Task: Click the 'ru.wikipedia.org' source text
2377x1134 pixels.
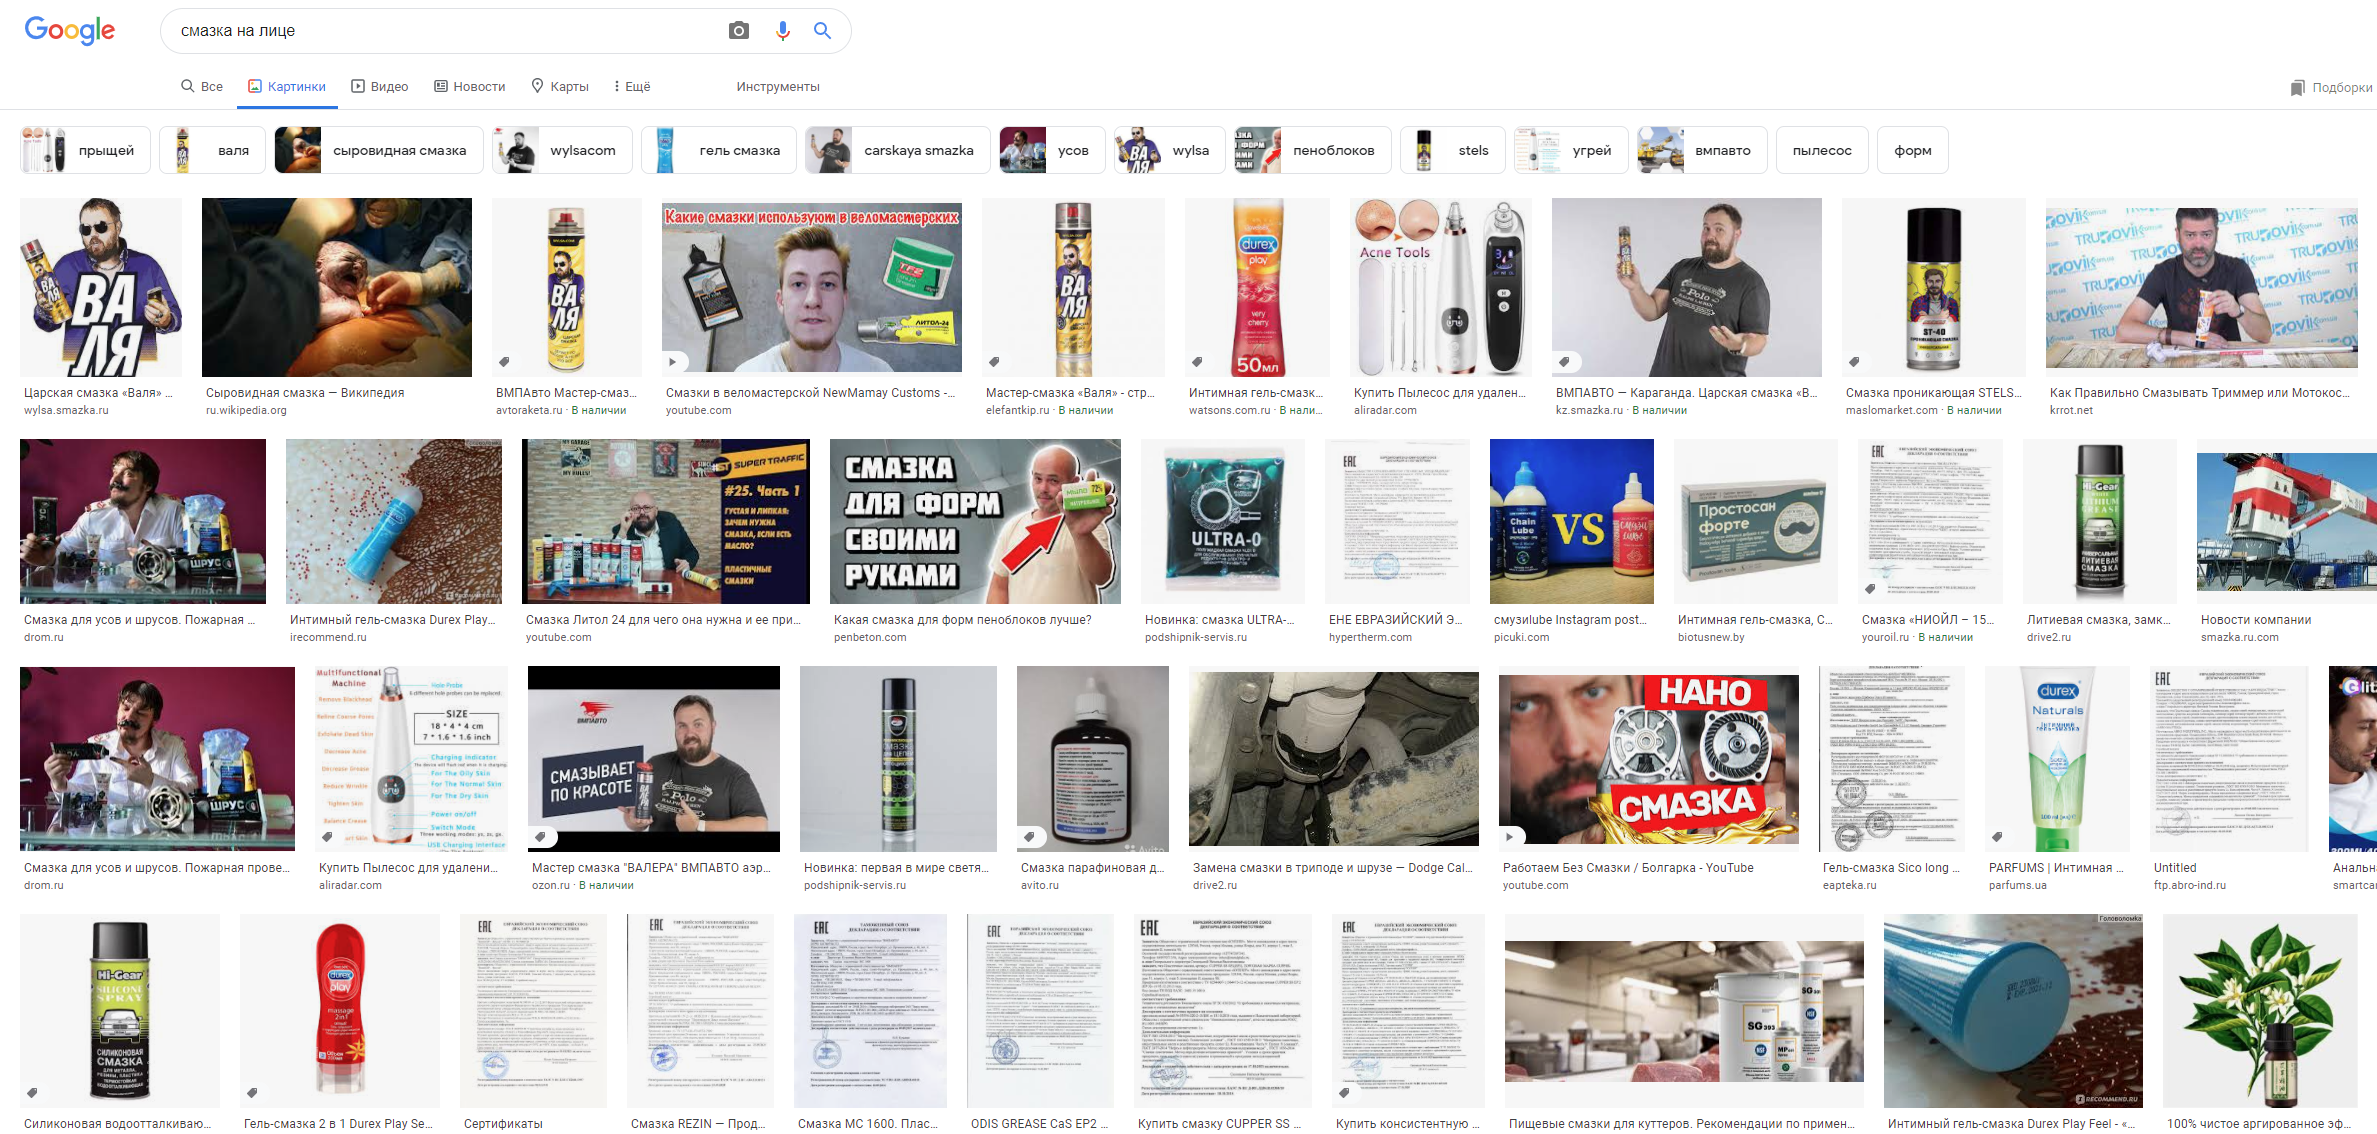Action: coord(246,410)
